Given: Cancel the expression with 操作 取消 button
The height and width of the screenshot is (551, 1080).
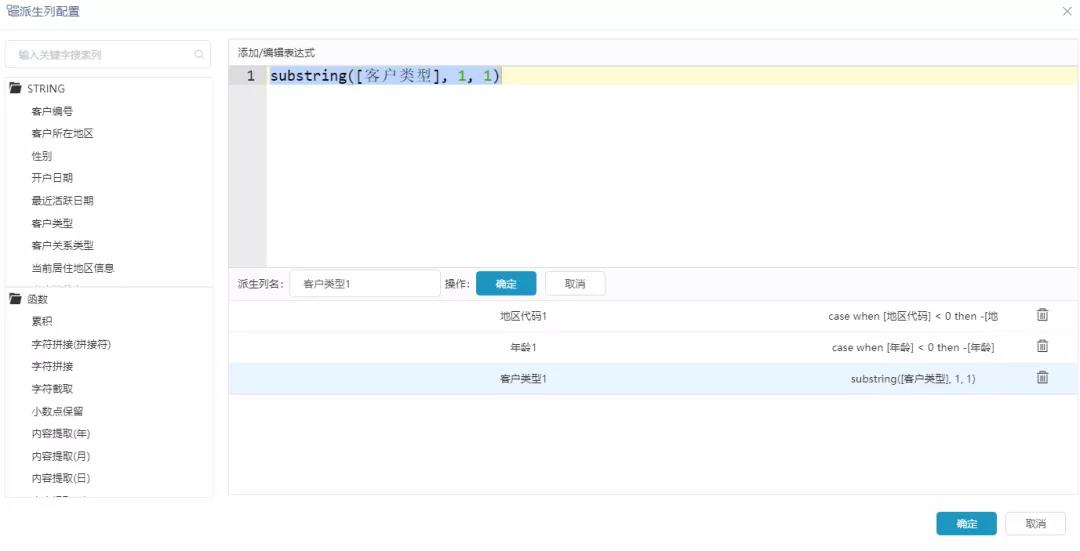Looking at the screenshot, I should (x=575, y=283).
